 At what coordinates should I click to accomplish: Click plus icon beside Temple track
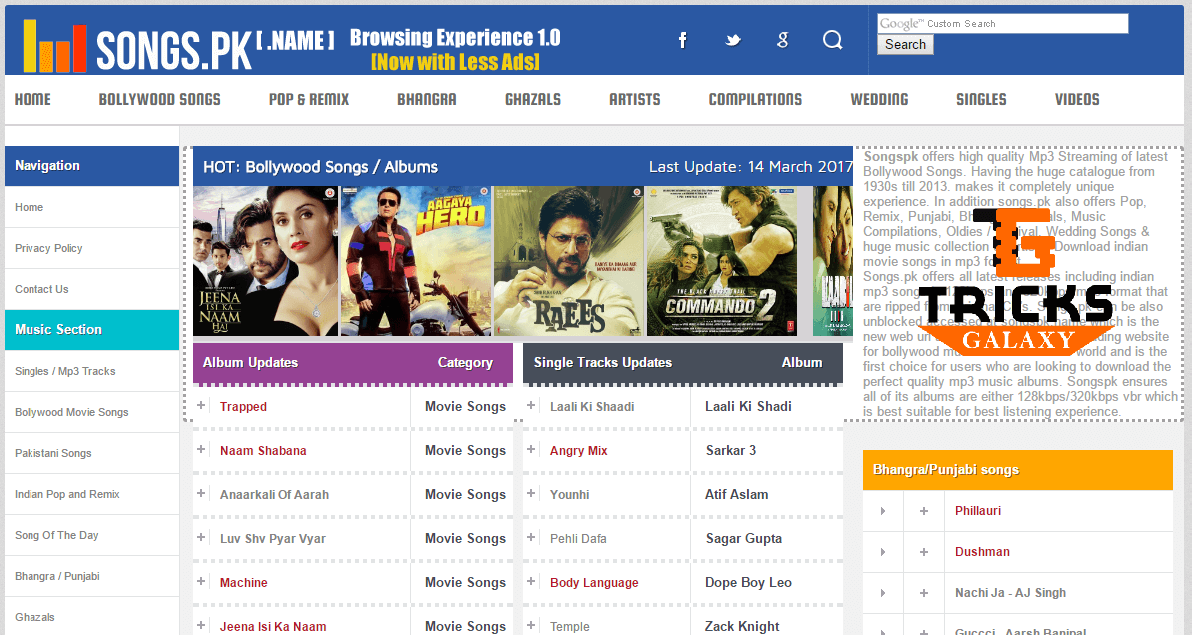pos(531,626)
